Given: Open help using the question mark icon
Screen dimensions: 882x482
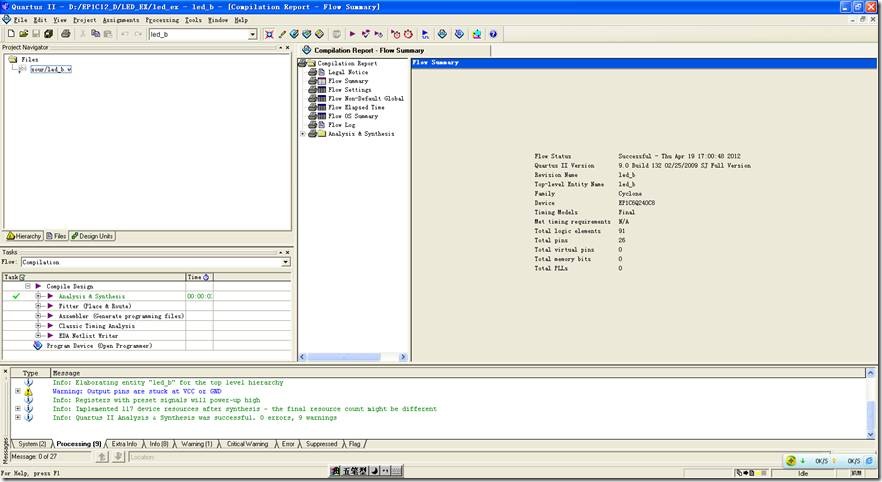Looking at the screenshot, I should coord(493,34).
